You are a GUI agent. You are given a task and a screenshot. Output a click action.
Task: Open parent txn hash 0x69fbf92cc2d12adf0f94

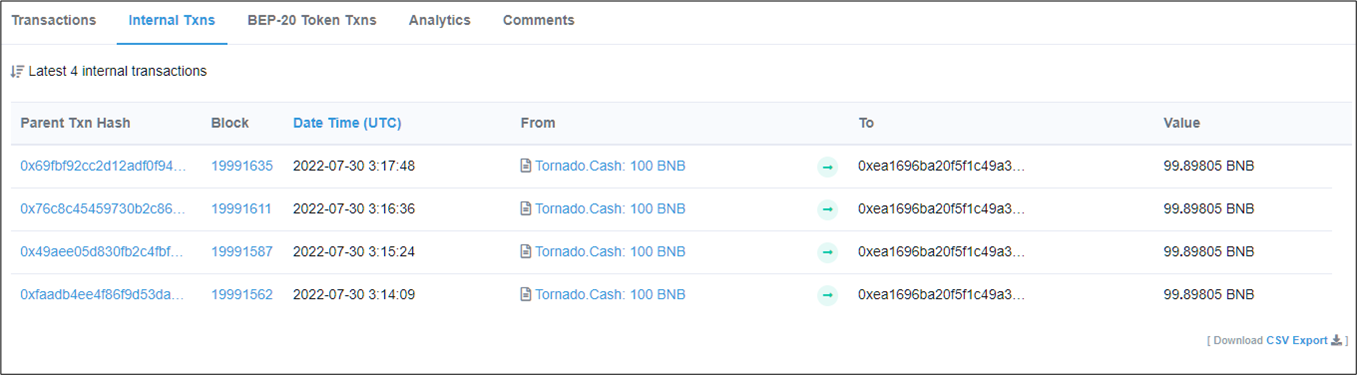click(x=103, y=166)
